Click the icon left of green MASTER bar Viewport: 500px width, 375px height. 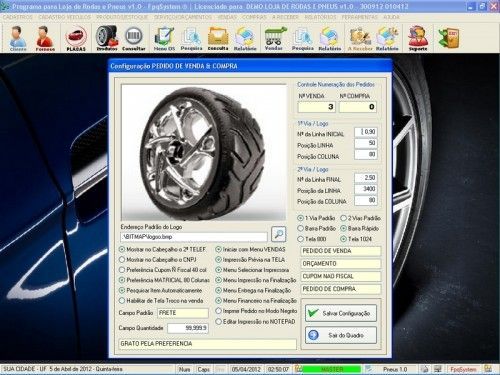point(298,369)
